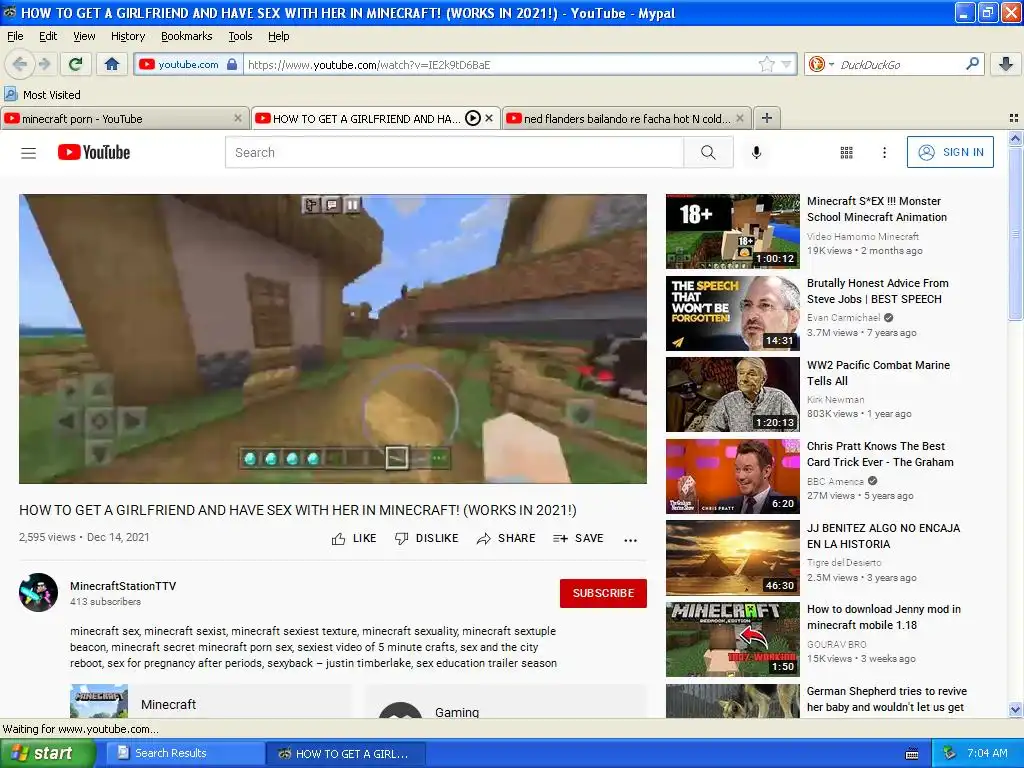Mute audio icon on the playing tab

tap(473, 118)
